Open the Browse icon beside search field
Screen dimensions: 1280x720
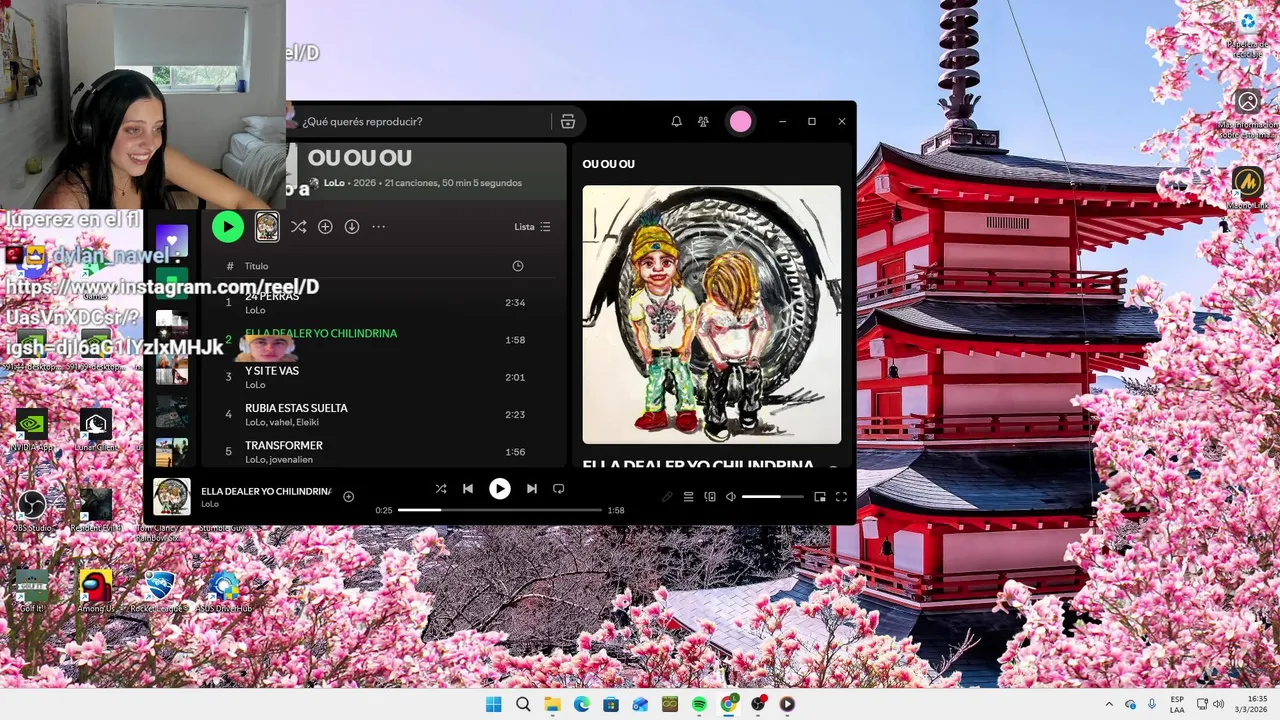568,121
